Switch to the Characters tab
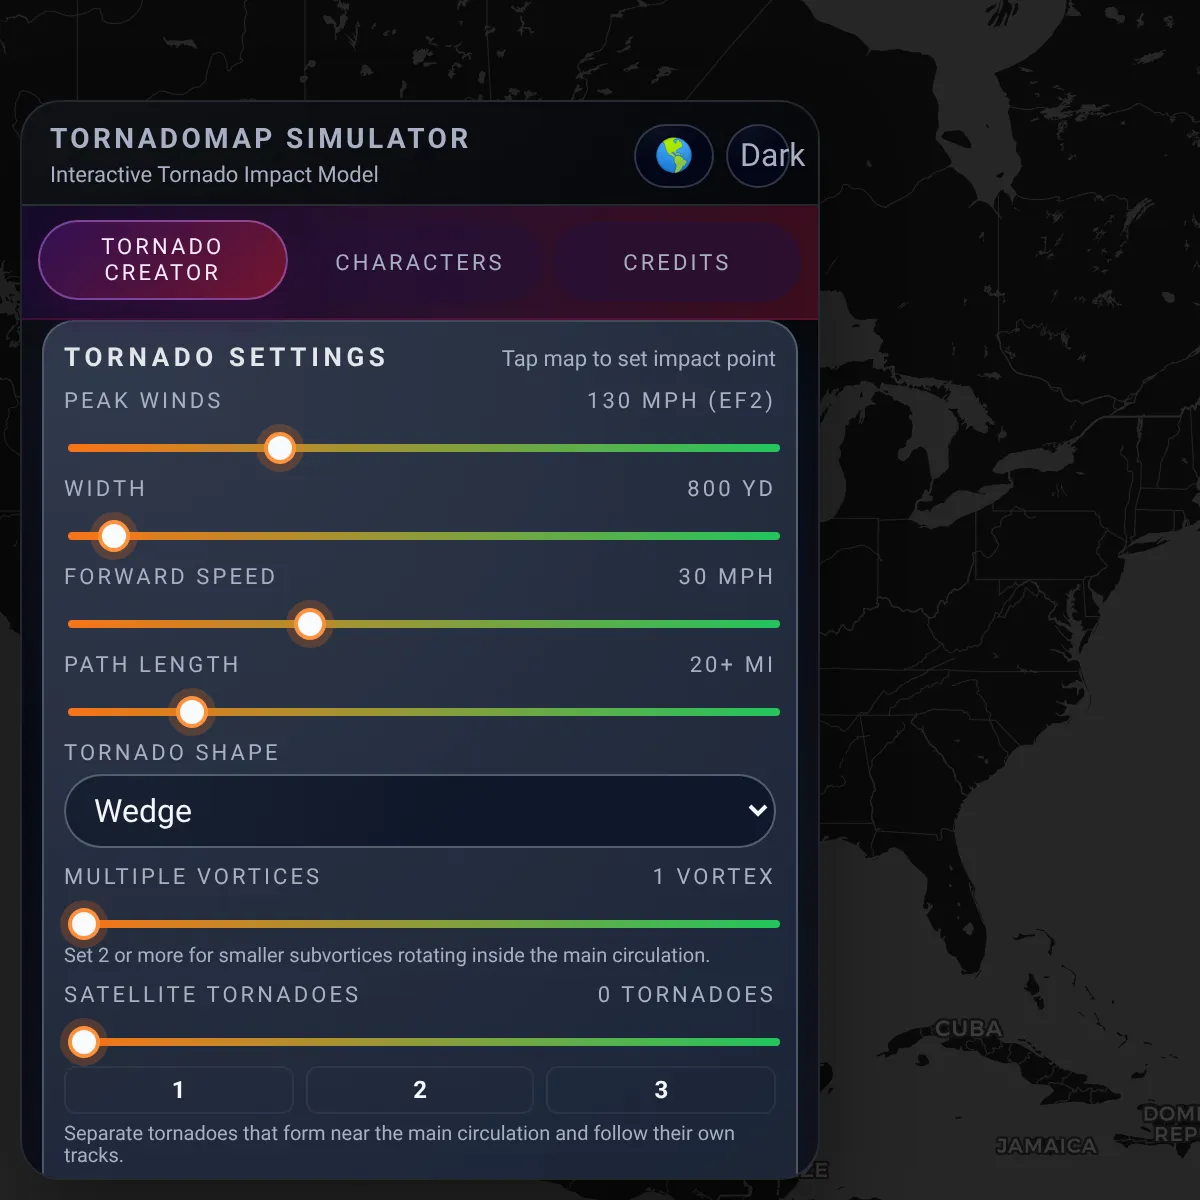1200x1200 pixels. click(419, 262)
